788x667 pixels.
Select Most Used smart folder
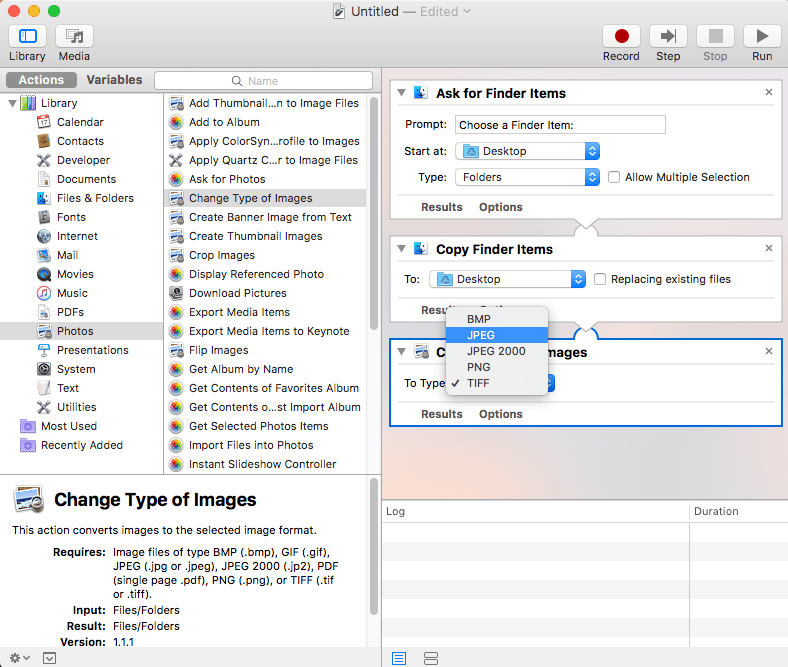[69, 426]
